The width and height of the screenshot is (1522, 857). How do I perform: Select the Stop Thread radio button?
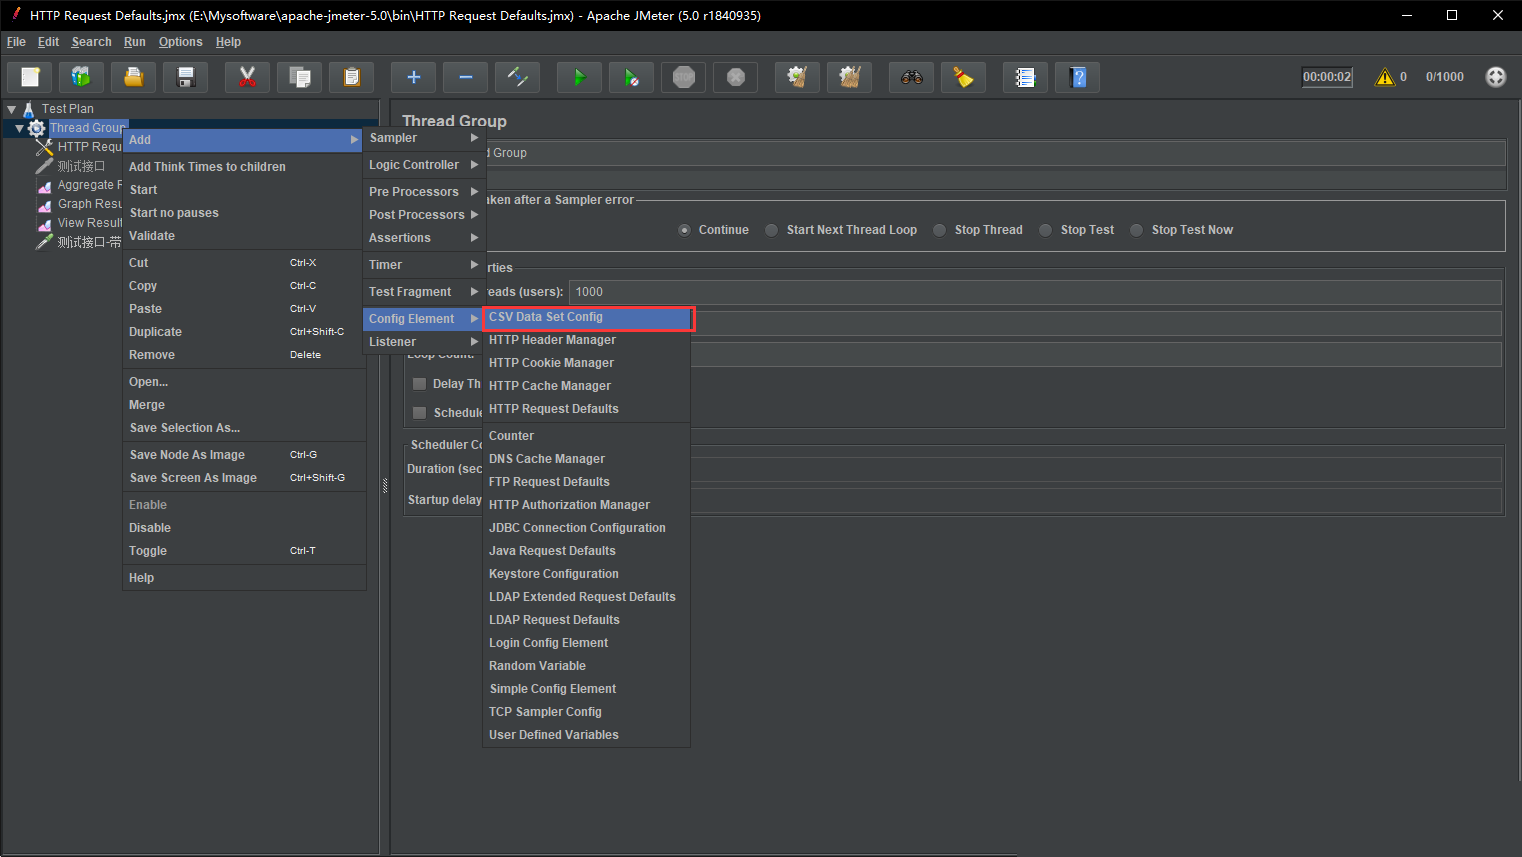pos(940,230)
